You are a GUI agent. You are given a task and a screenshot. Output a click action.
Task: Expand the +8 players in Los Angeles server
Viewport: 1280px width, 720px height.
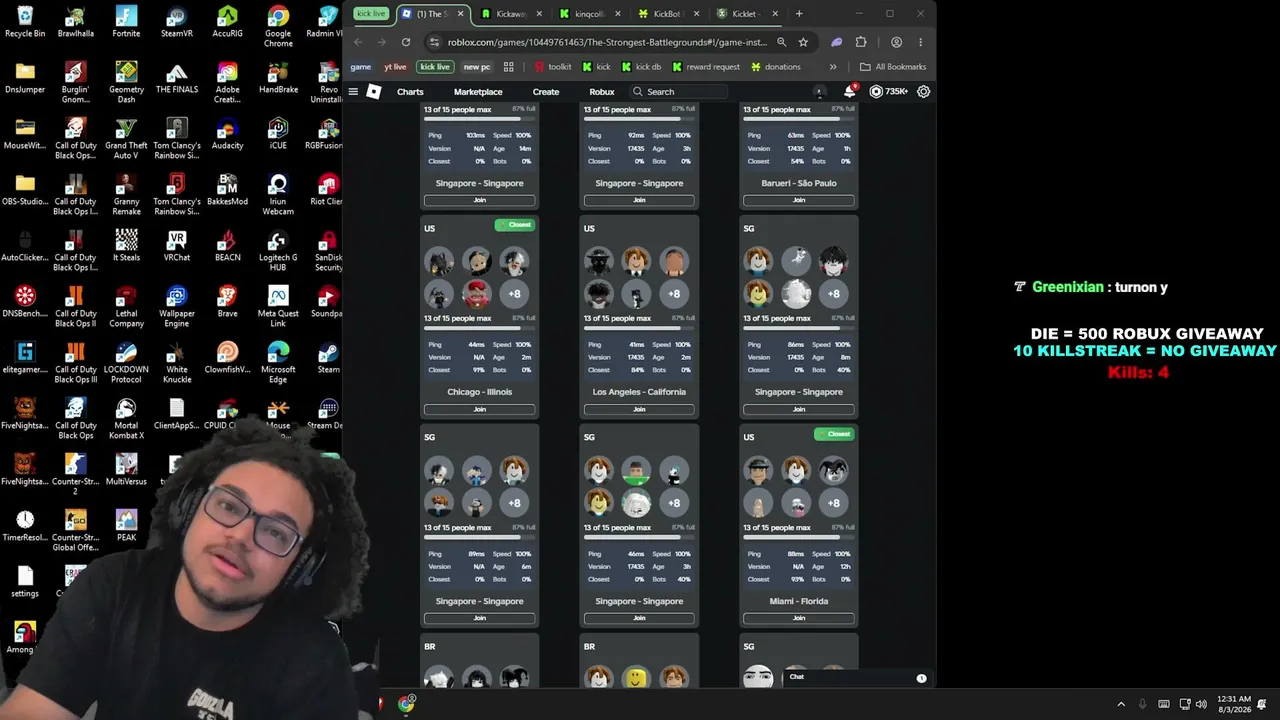coord(674,294)
